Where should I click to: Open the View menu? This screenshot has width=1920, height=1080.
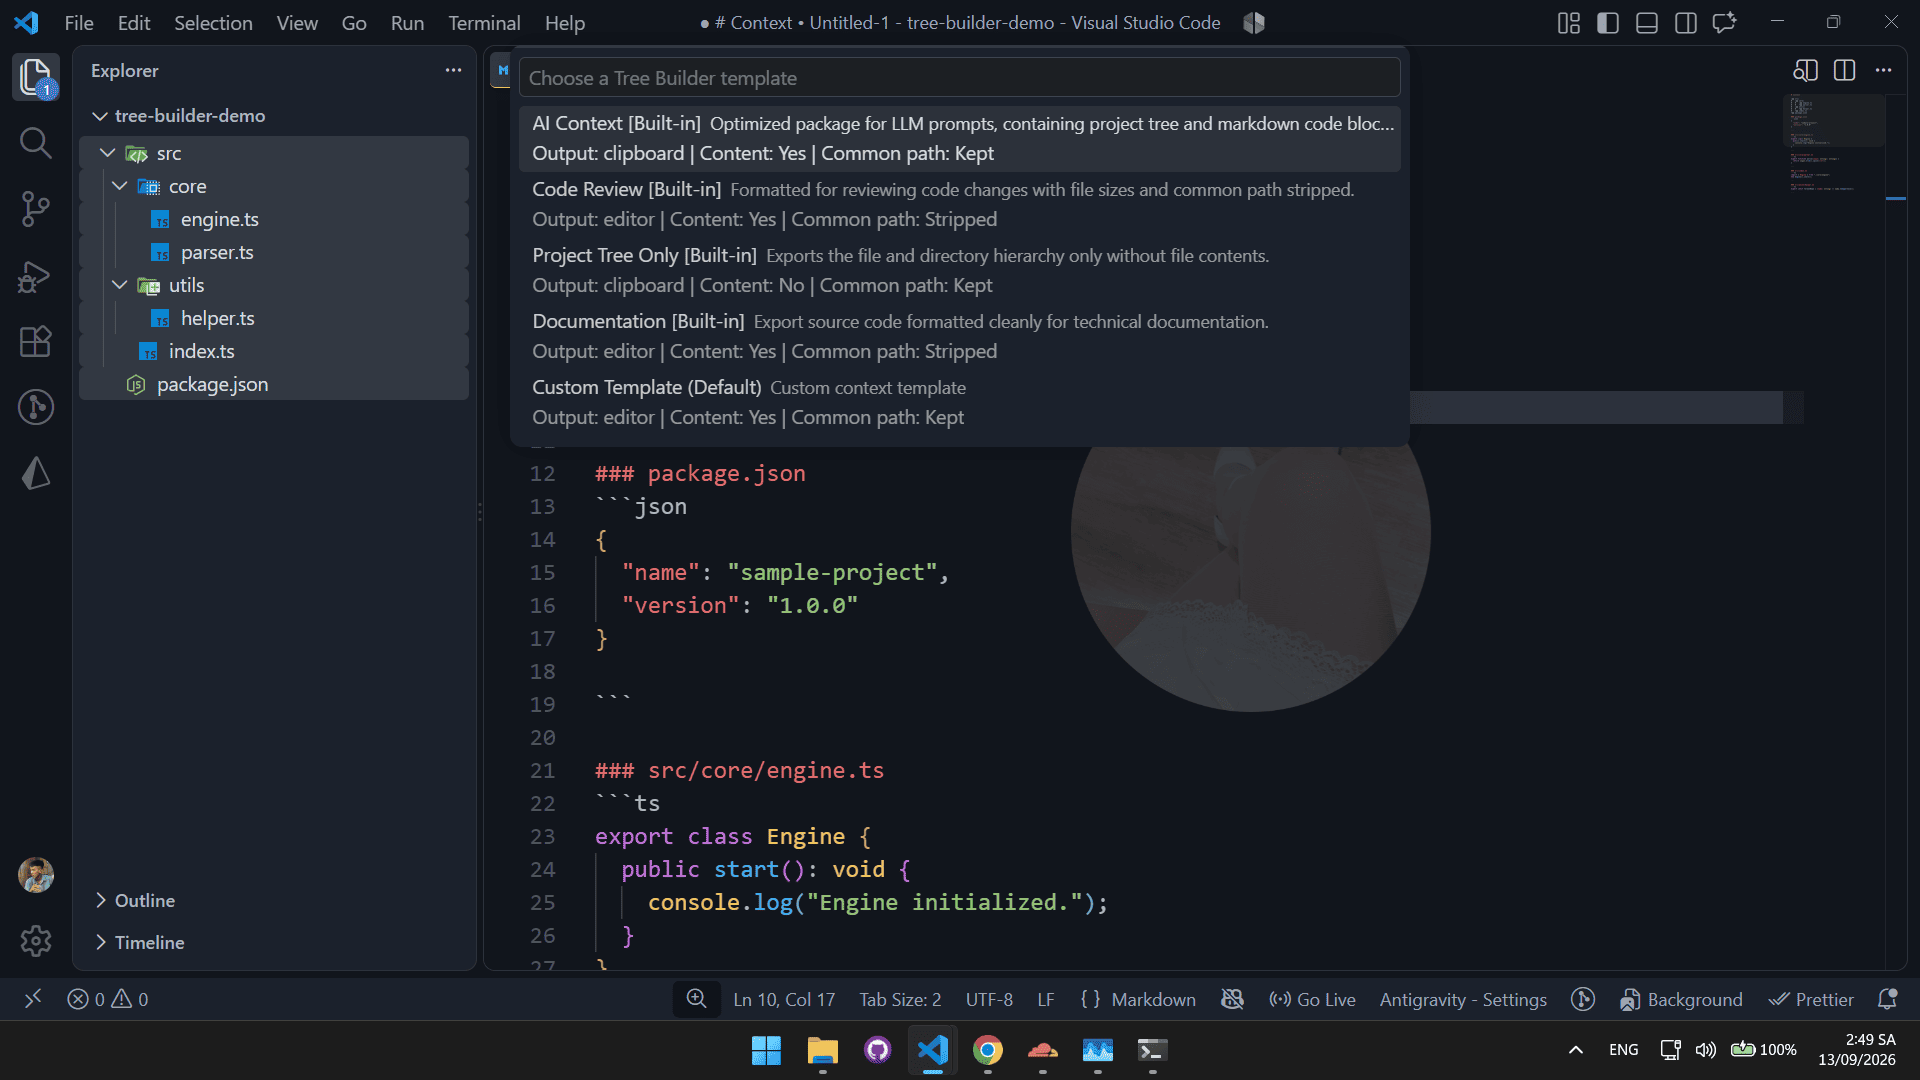[297, 22]
